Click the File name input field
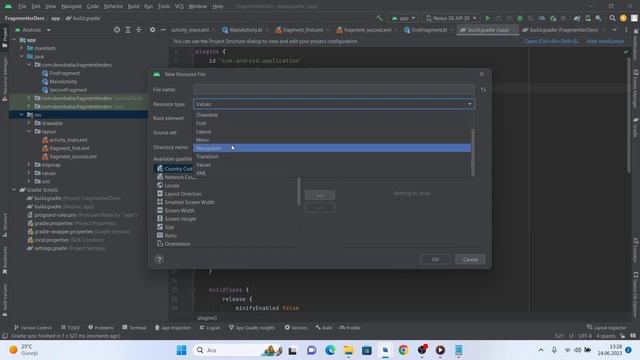 [x=334, y=89]
